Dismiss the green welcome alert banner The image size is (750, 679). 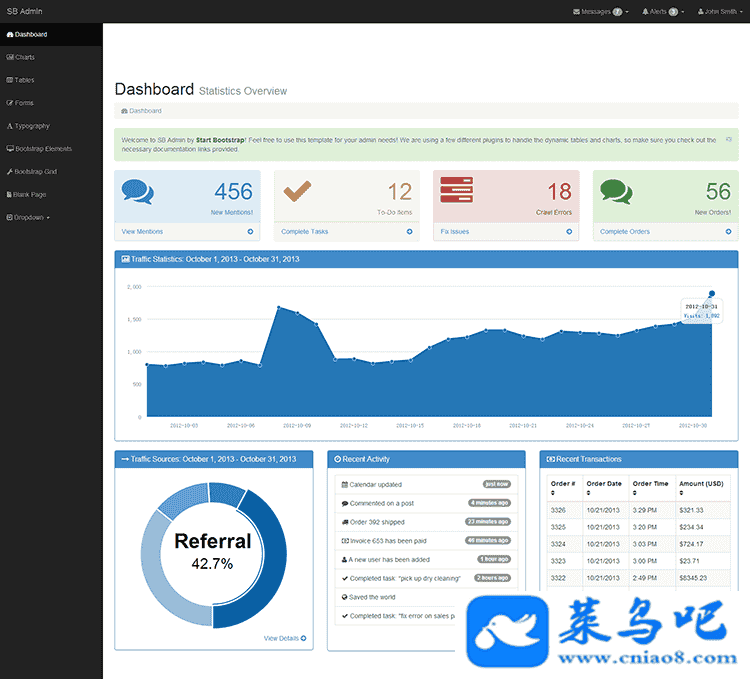point(728,139)
